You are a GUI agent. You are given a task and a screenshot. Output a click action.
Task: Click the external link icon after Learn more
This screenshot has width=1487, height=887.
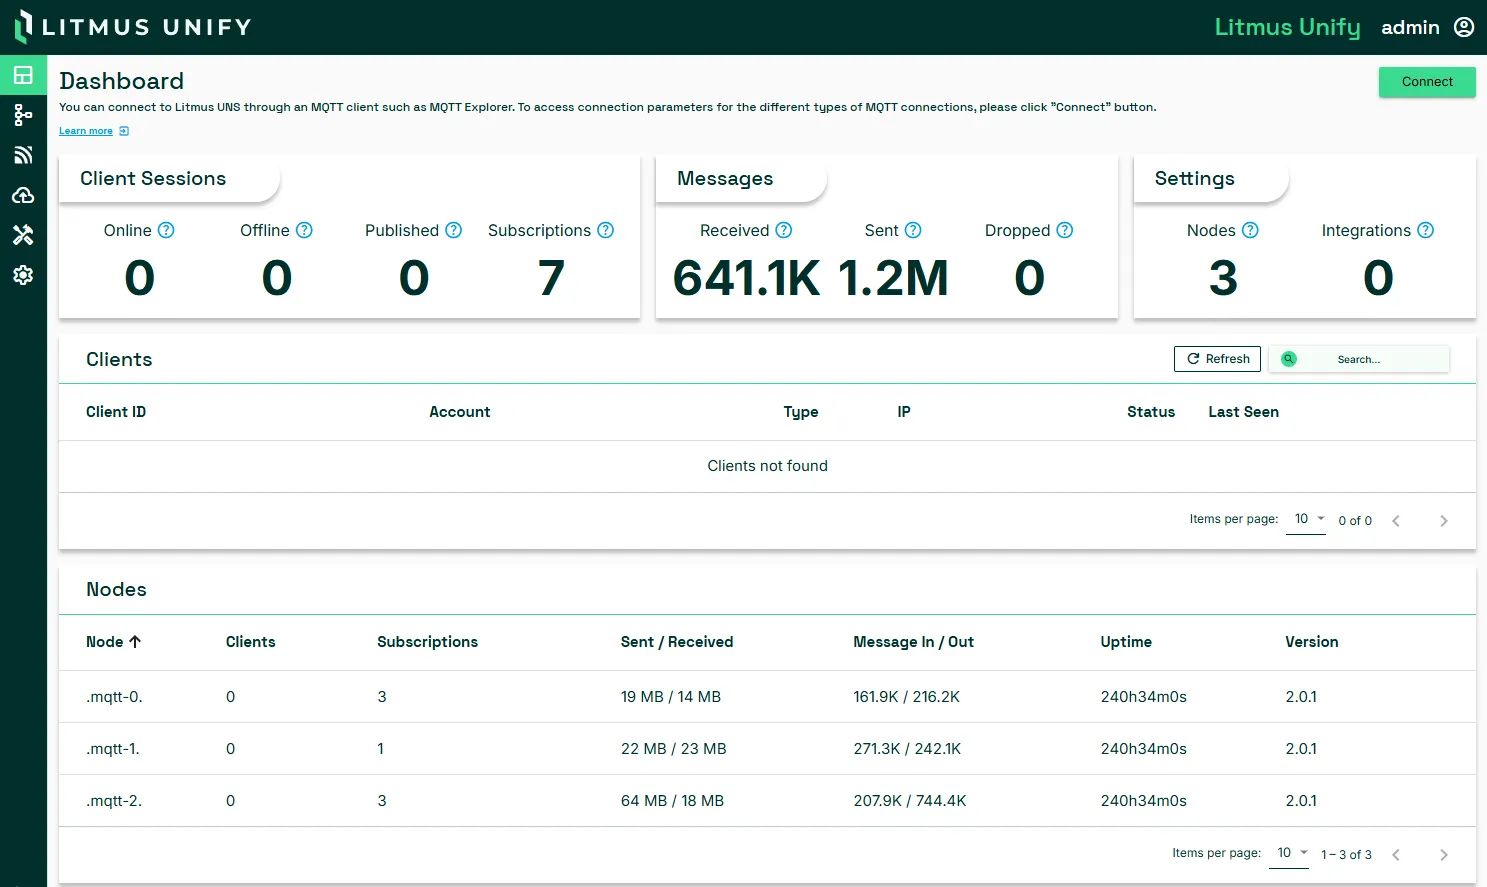coord(124,131)
